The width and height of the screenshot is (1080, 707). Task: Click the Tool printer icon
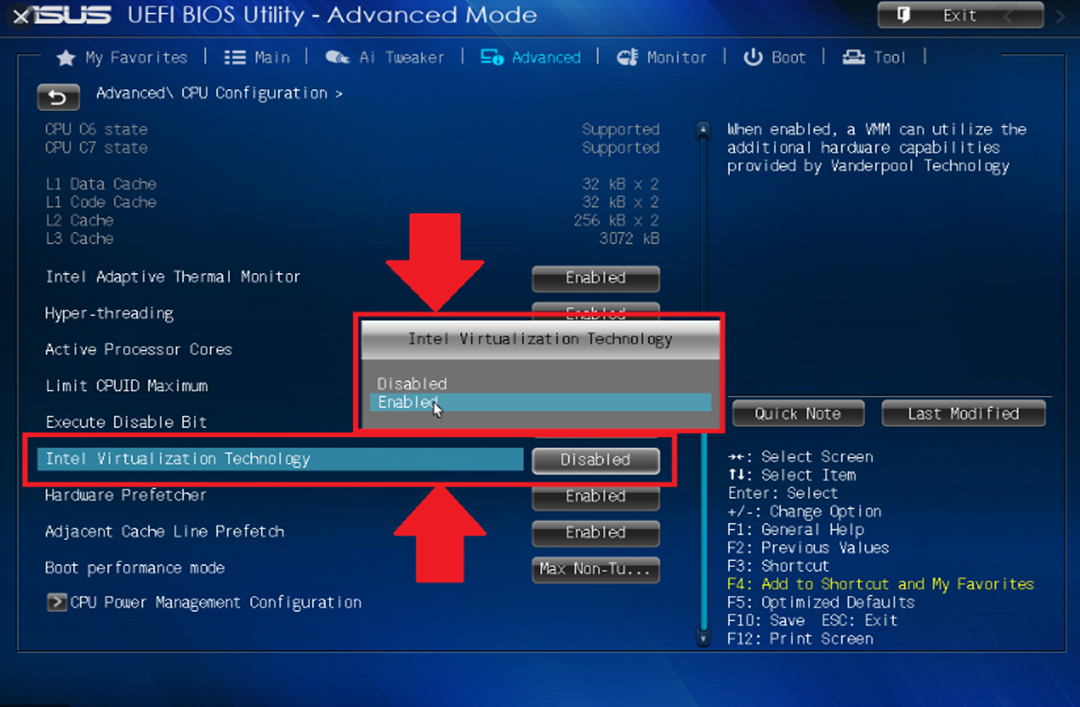[x=854, y=57]
